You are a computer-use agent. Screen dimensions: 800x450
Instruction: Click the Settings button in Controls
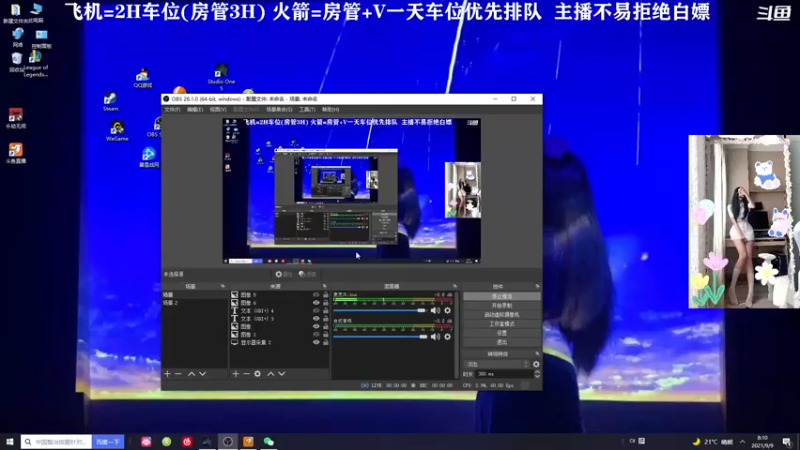click(502, 333)
